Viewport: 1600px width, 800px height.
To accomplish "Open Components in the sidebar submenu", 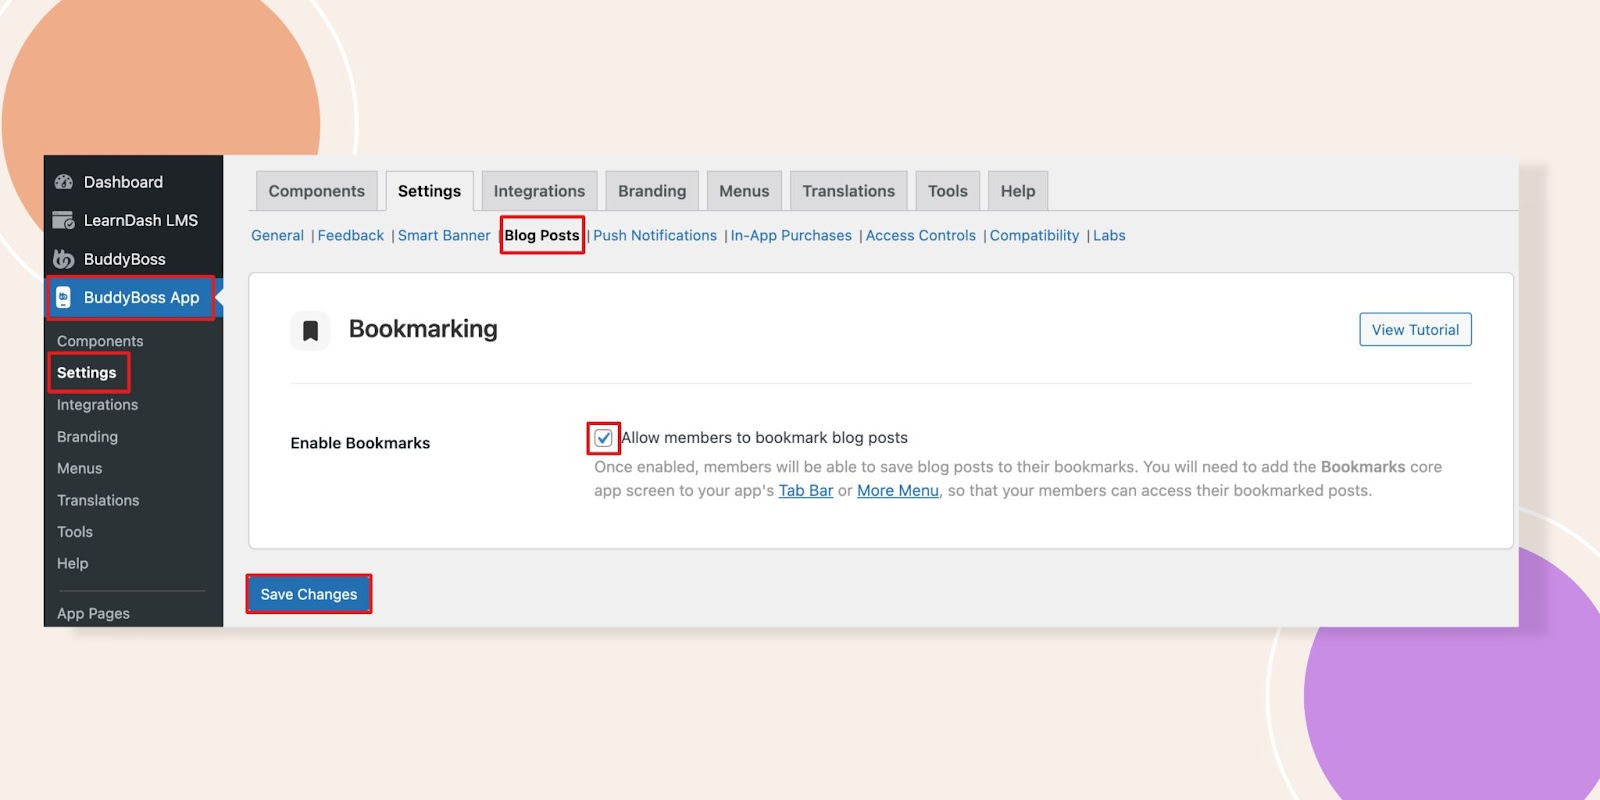I will pos(100,341).
